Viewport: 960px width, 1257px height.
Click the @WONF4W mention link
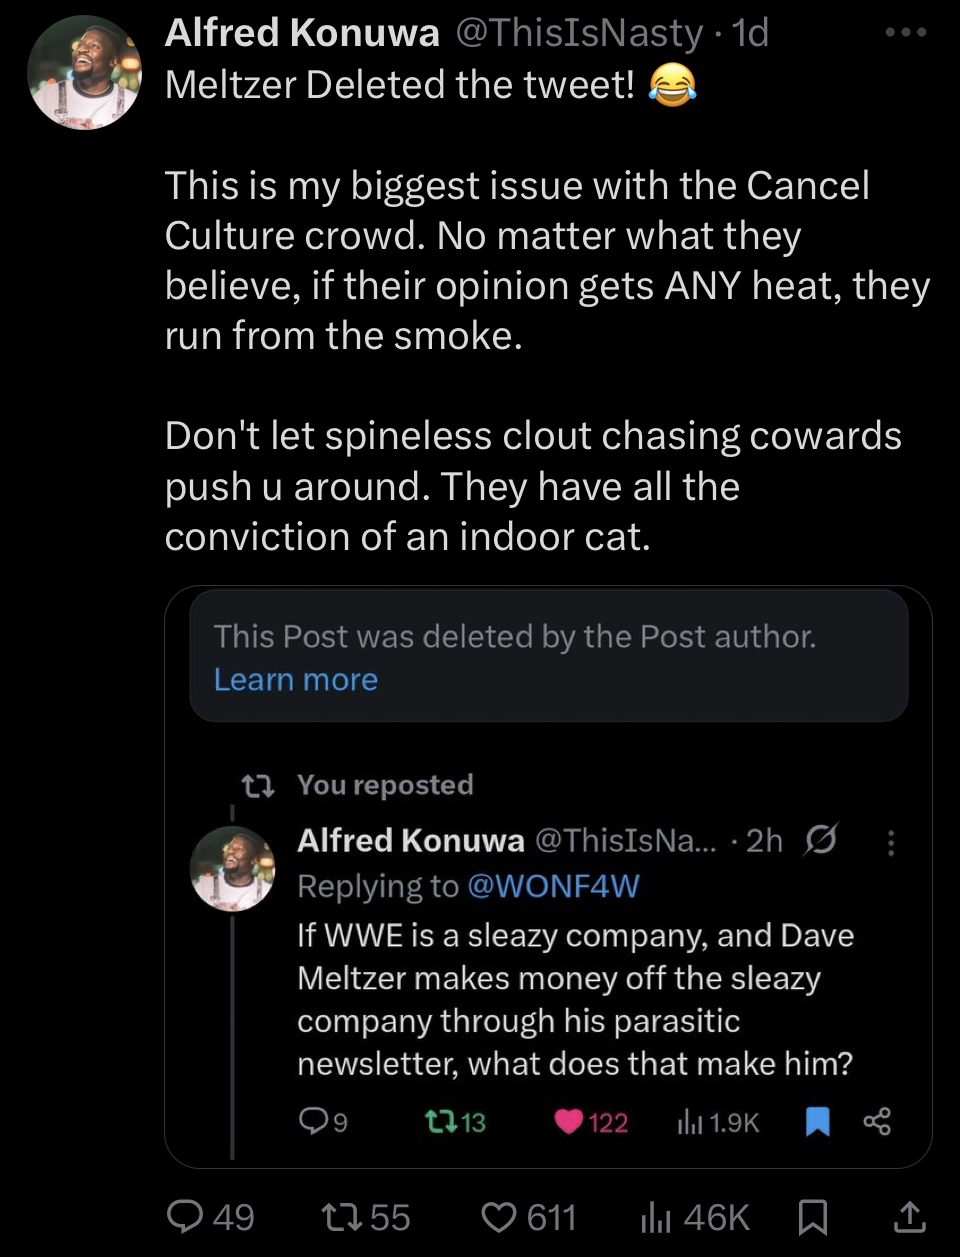pyautogui.click(x=553, y=886)
